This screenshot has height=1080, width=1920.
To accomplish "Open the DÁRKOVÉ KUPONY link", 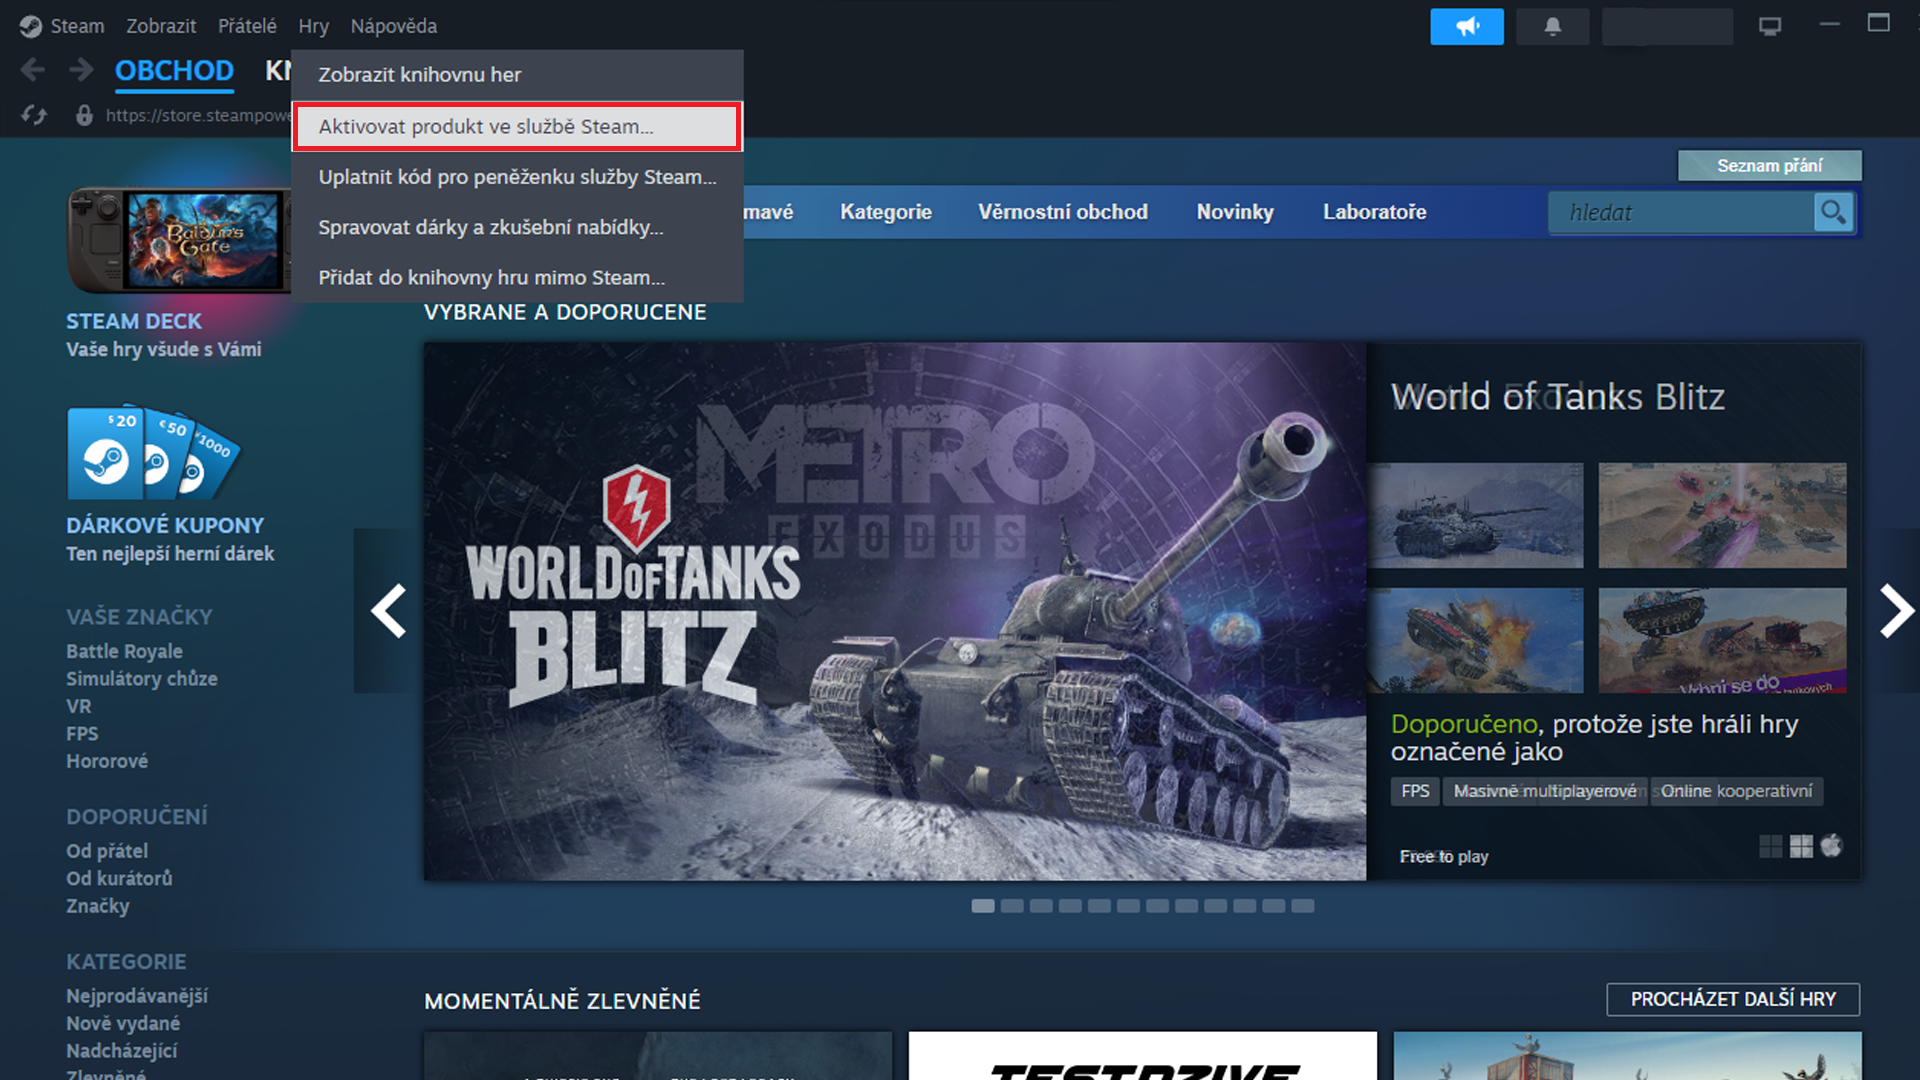I will (165, 525).
